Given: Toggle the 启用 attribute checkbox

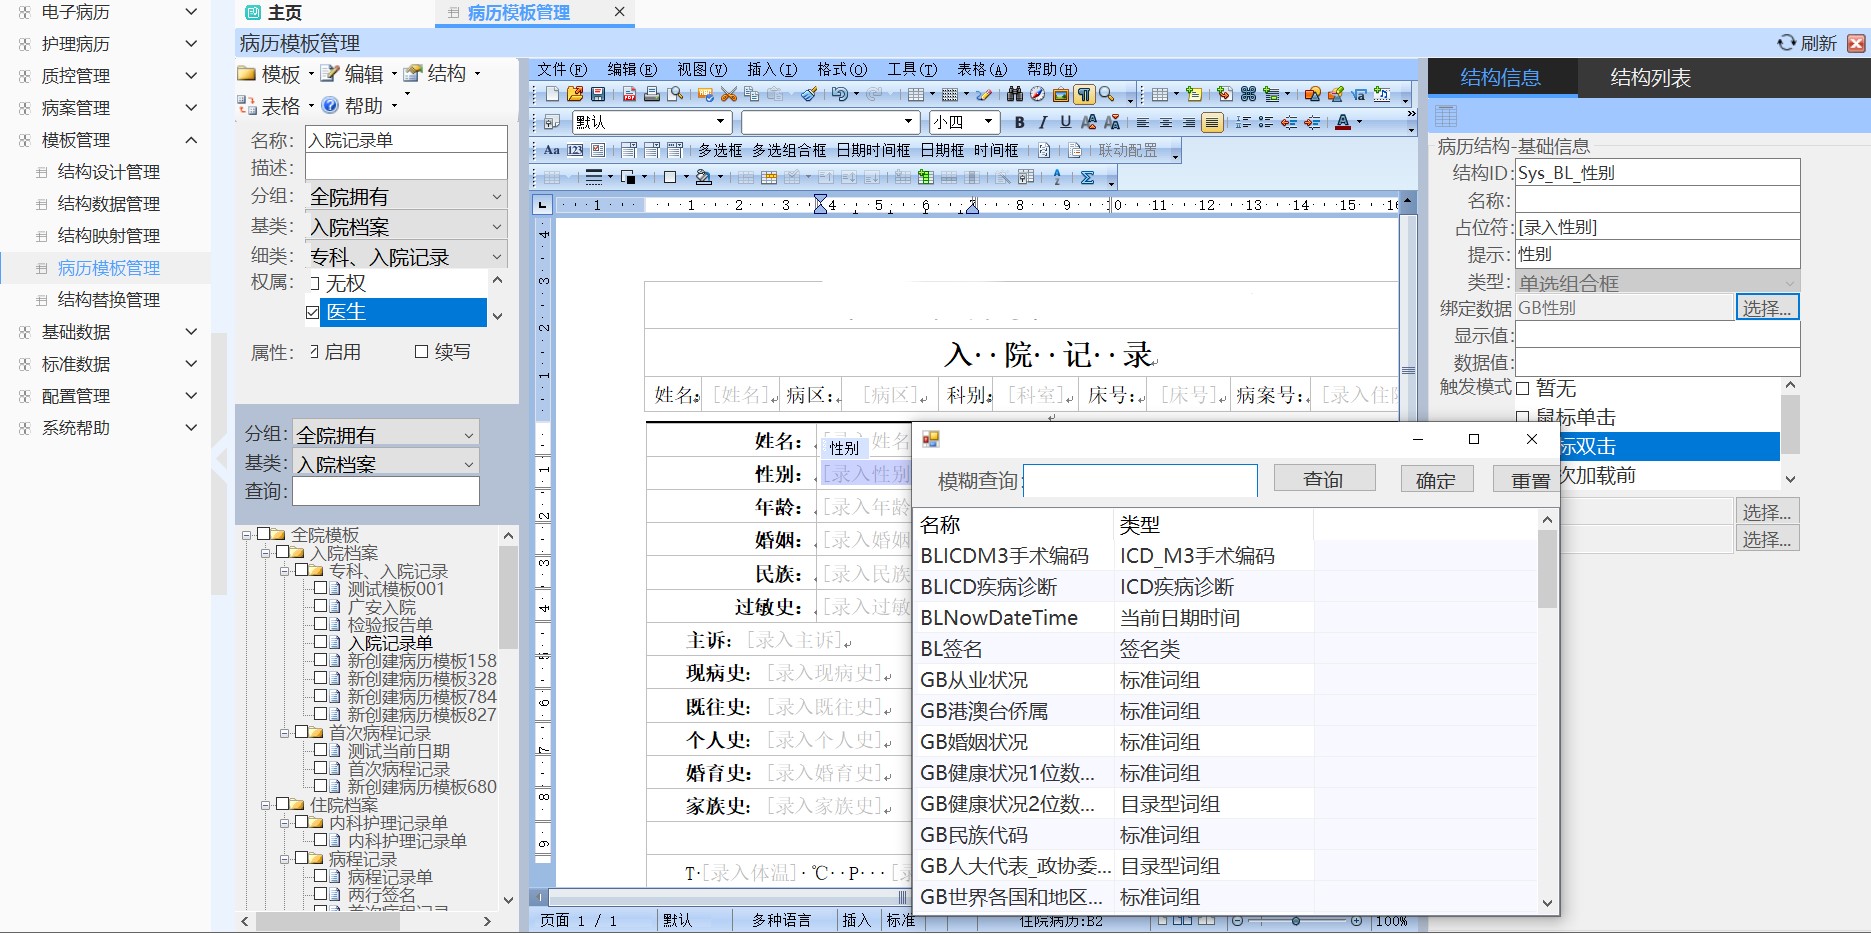Looking at the screenshot, I should point(314,352).
